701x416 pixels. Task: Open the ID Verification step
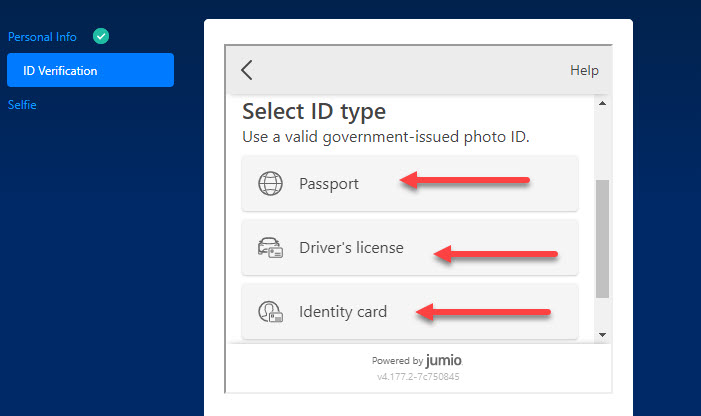click(x=90, y=70)
